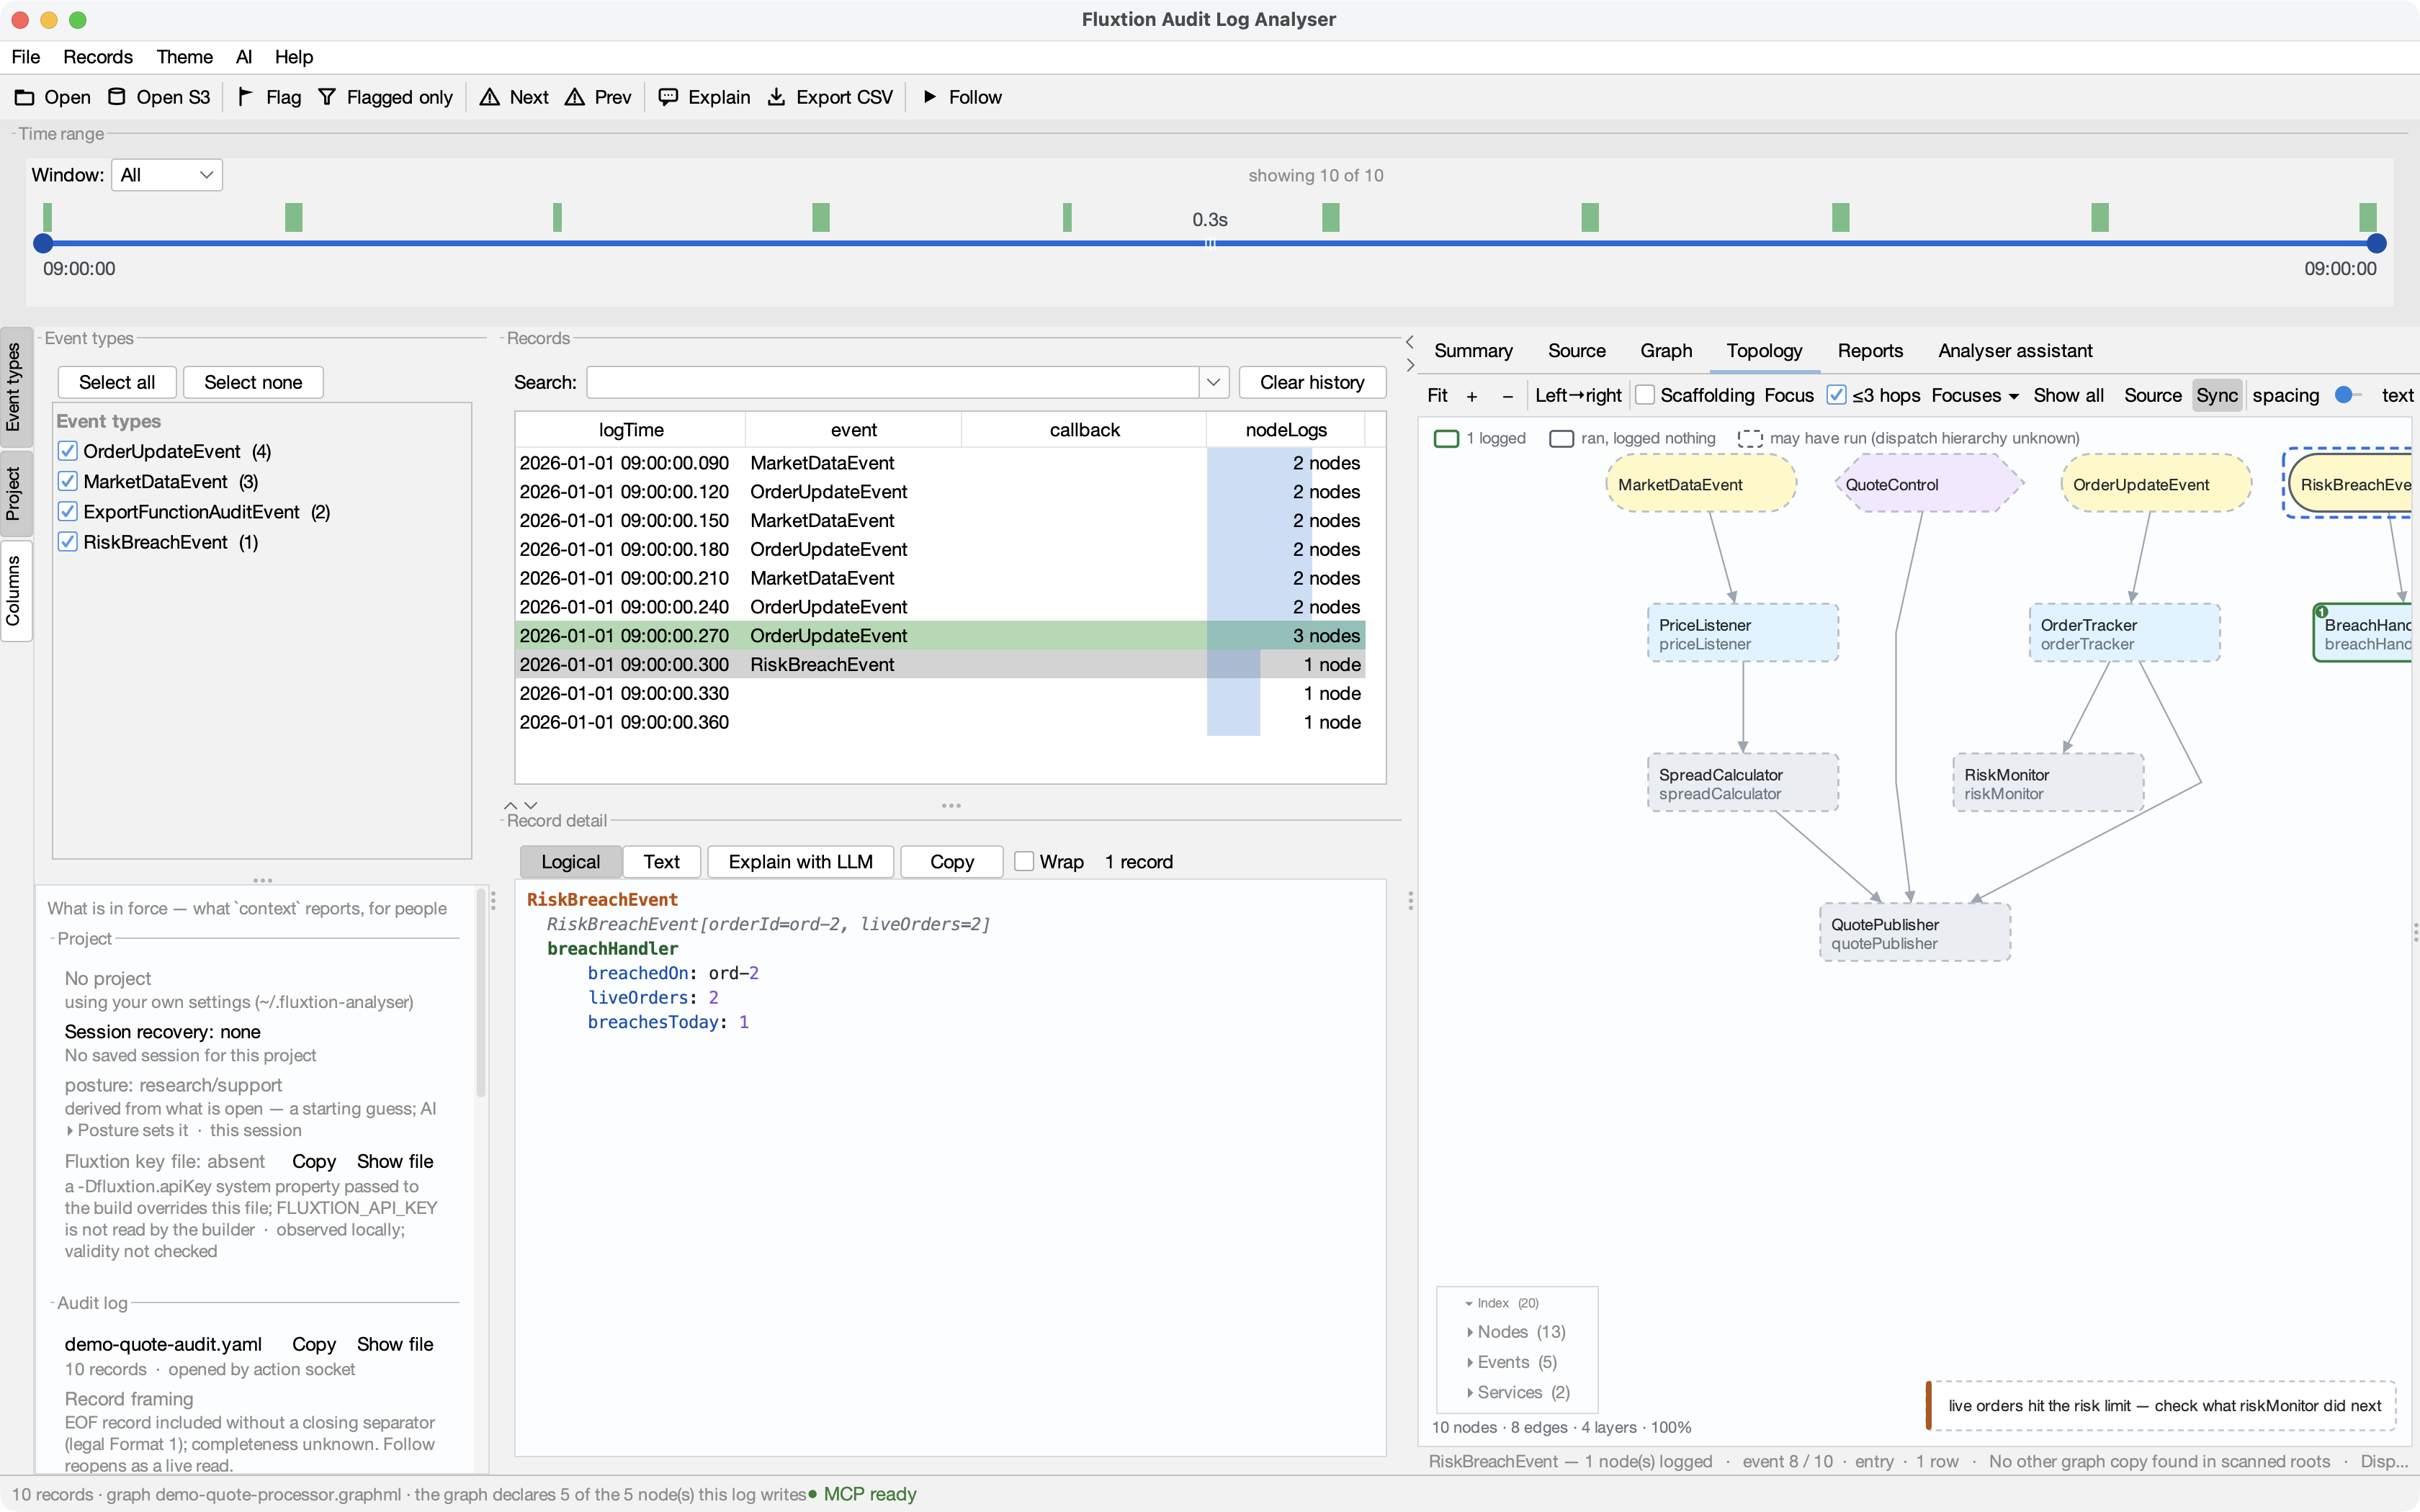Open the Focuses dropdown
Viewport: 2420px width, 1512px height.
[1975, 396]
